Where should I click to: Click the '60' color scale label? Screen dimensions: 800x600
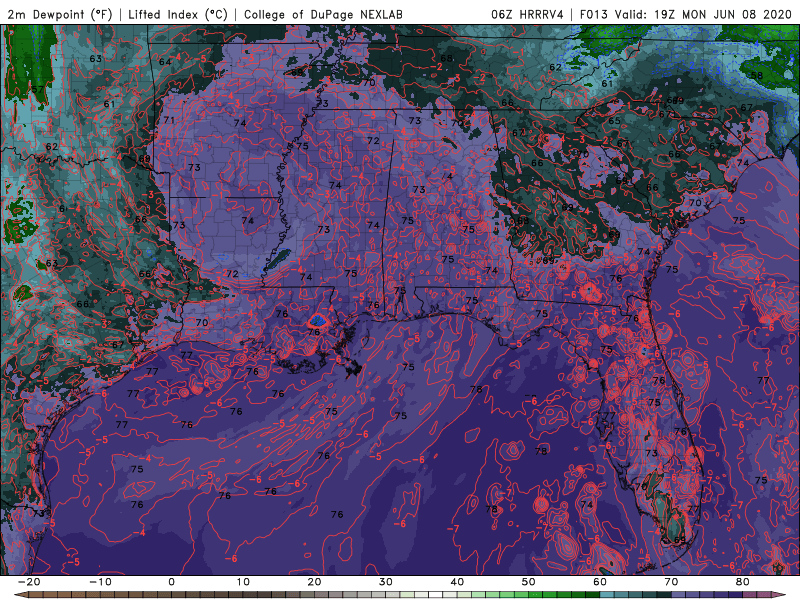click(600, 582)
